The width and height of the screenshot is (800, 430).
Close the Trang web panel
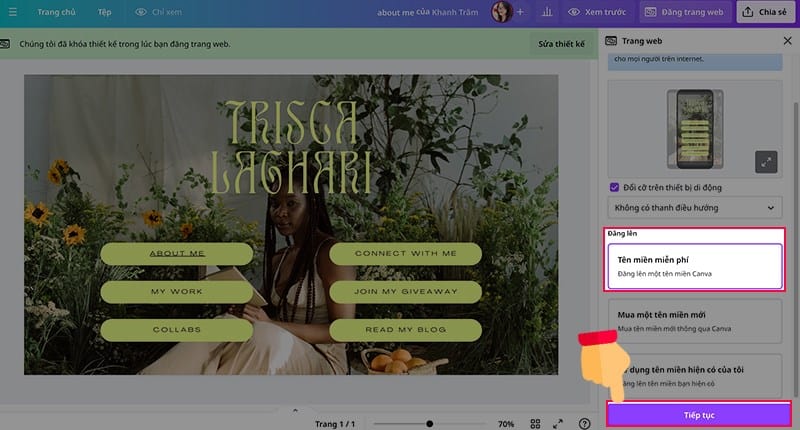pyautogui.click(x=786, y=40)
